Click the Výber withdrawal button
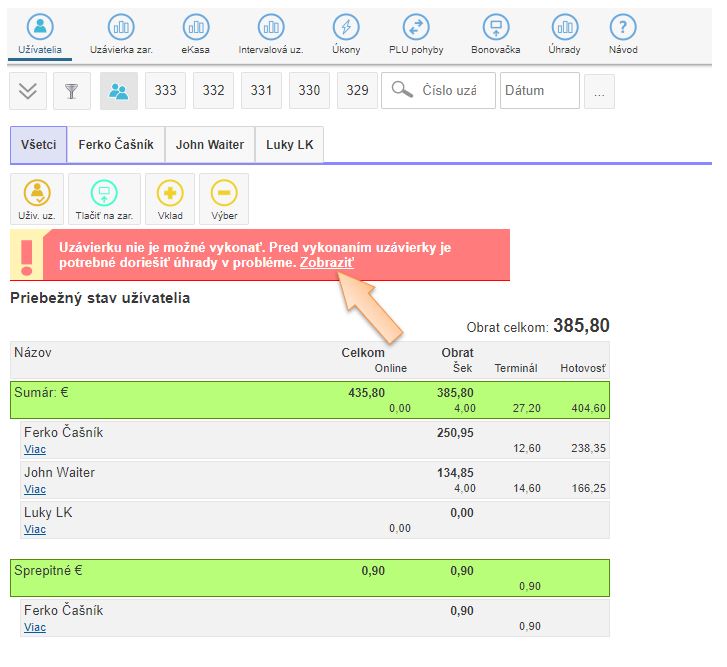 224,199
